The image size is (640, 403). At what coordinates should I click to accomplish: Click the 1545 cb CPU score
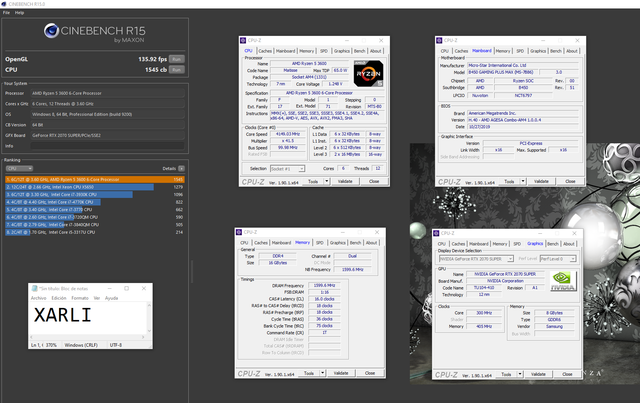point(156,70)
